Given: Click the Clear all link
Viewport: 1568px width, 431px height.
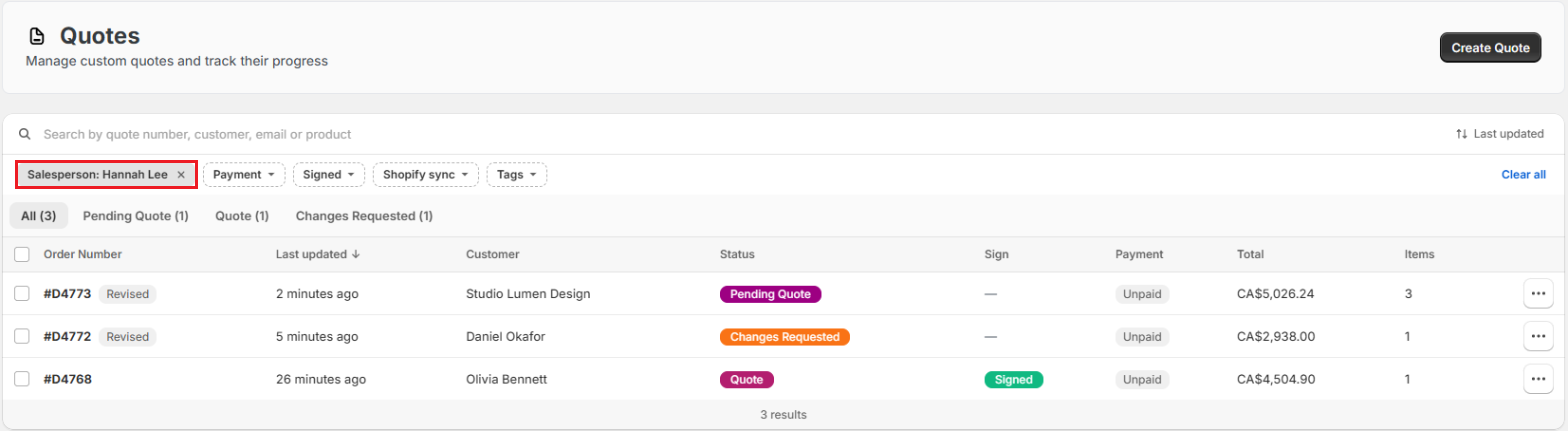Looking at the screenshot, I should pyautogui.click(x=1523, y=175).
